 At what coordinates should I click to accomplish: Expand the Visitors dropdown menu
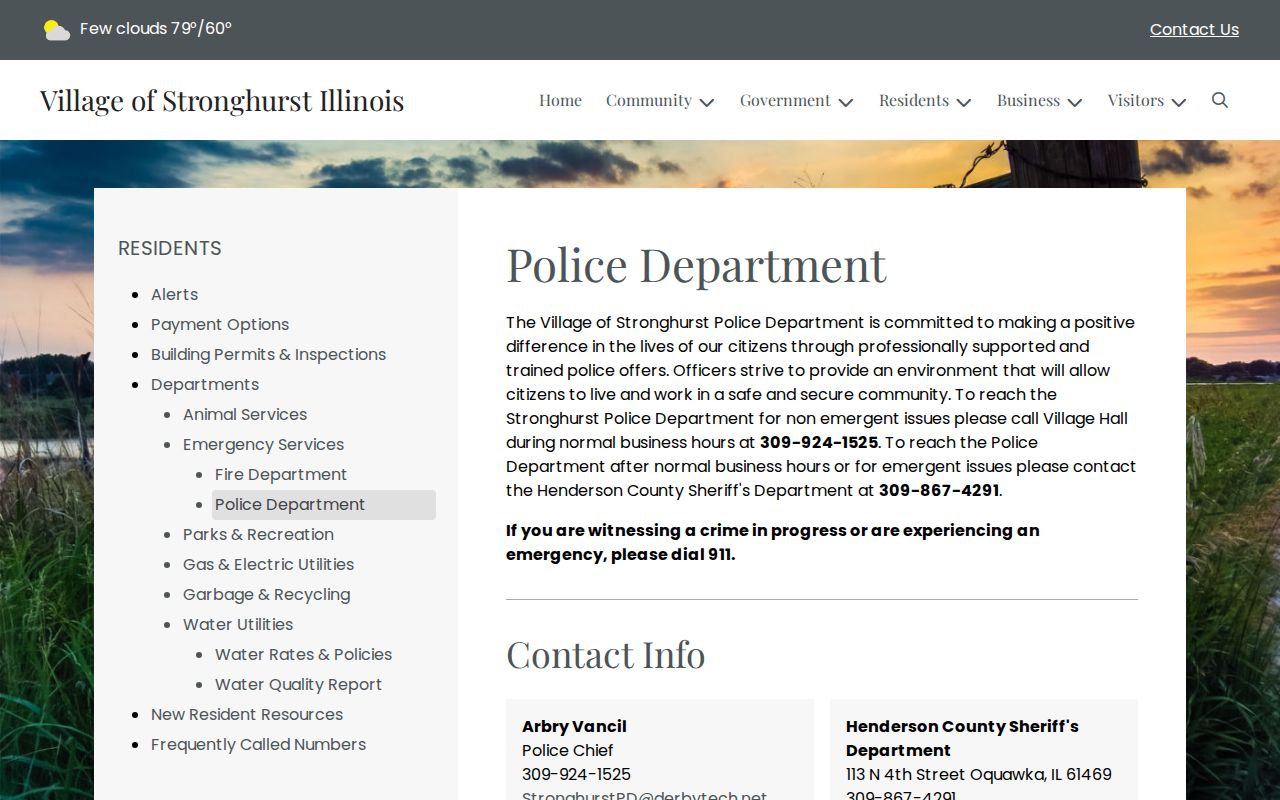click(1147, 101)
